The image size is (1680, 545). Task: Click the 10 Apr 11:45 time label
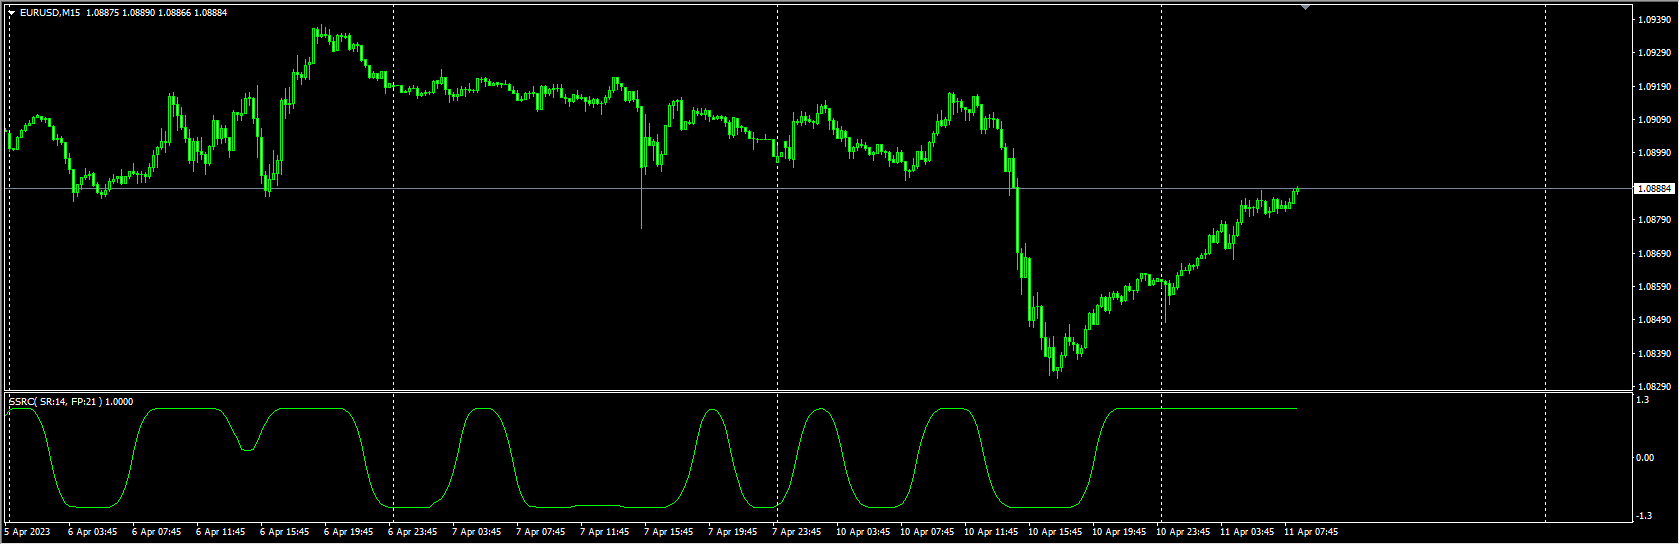tap(991, 532)
